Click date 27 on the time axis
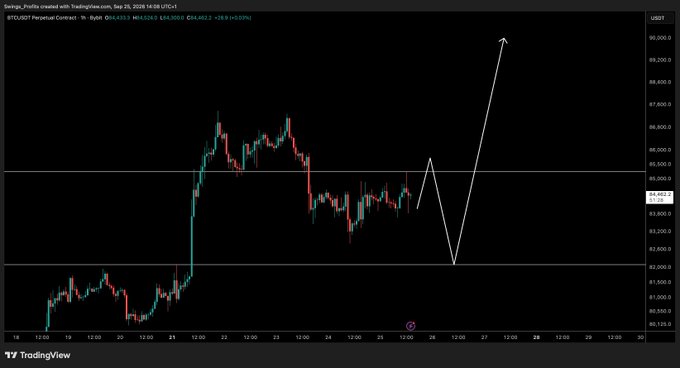The height and width of the screenshot is (368, 680). click(484, 337)
